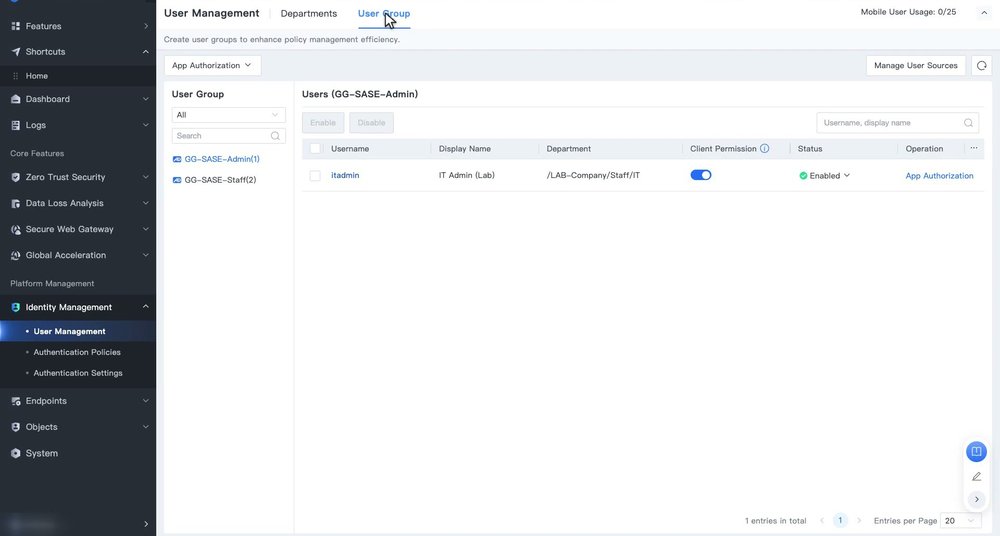Click the Client Permission info icon
This screenshot has width=1000, height=536.
click(764, 149)
